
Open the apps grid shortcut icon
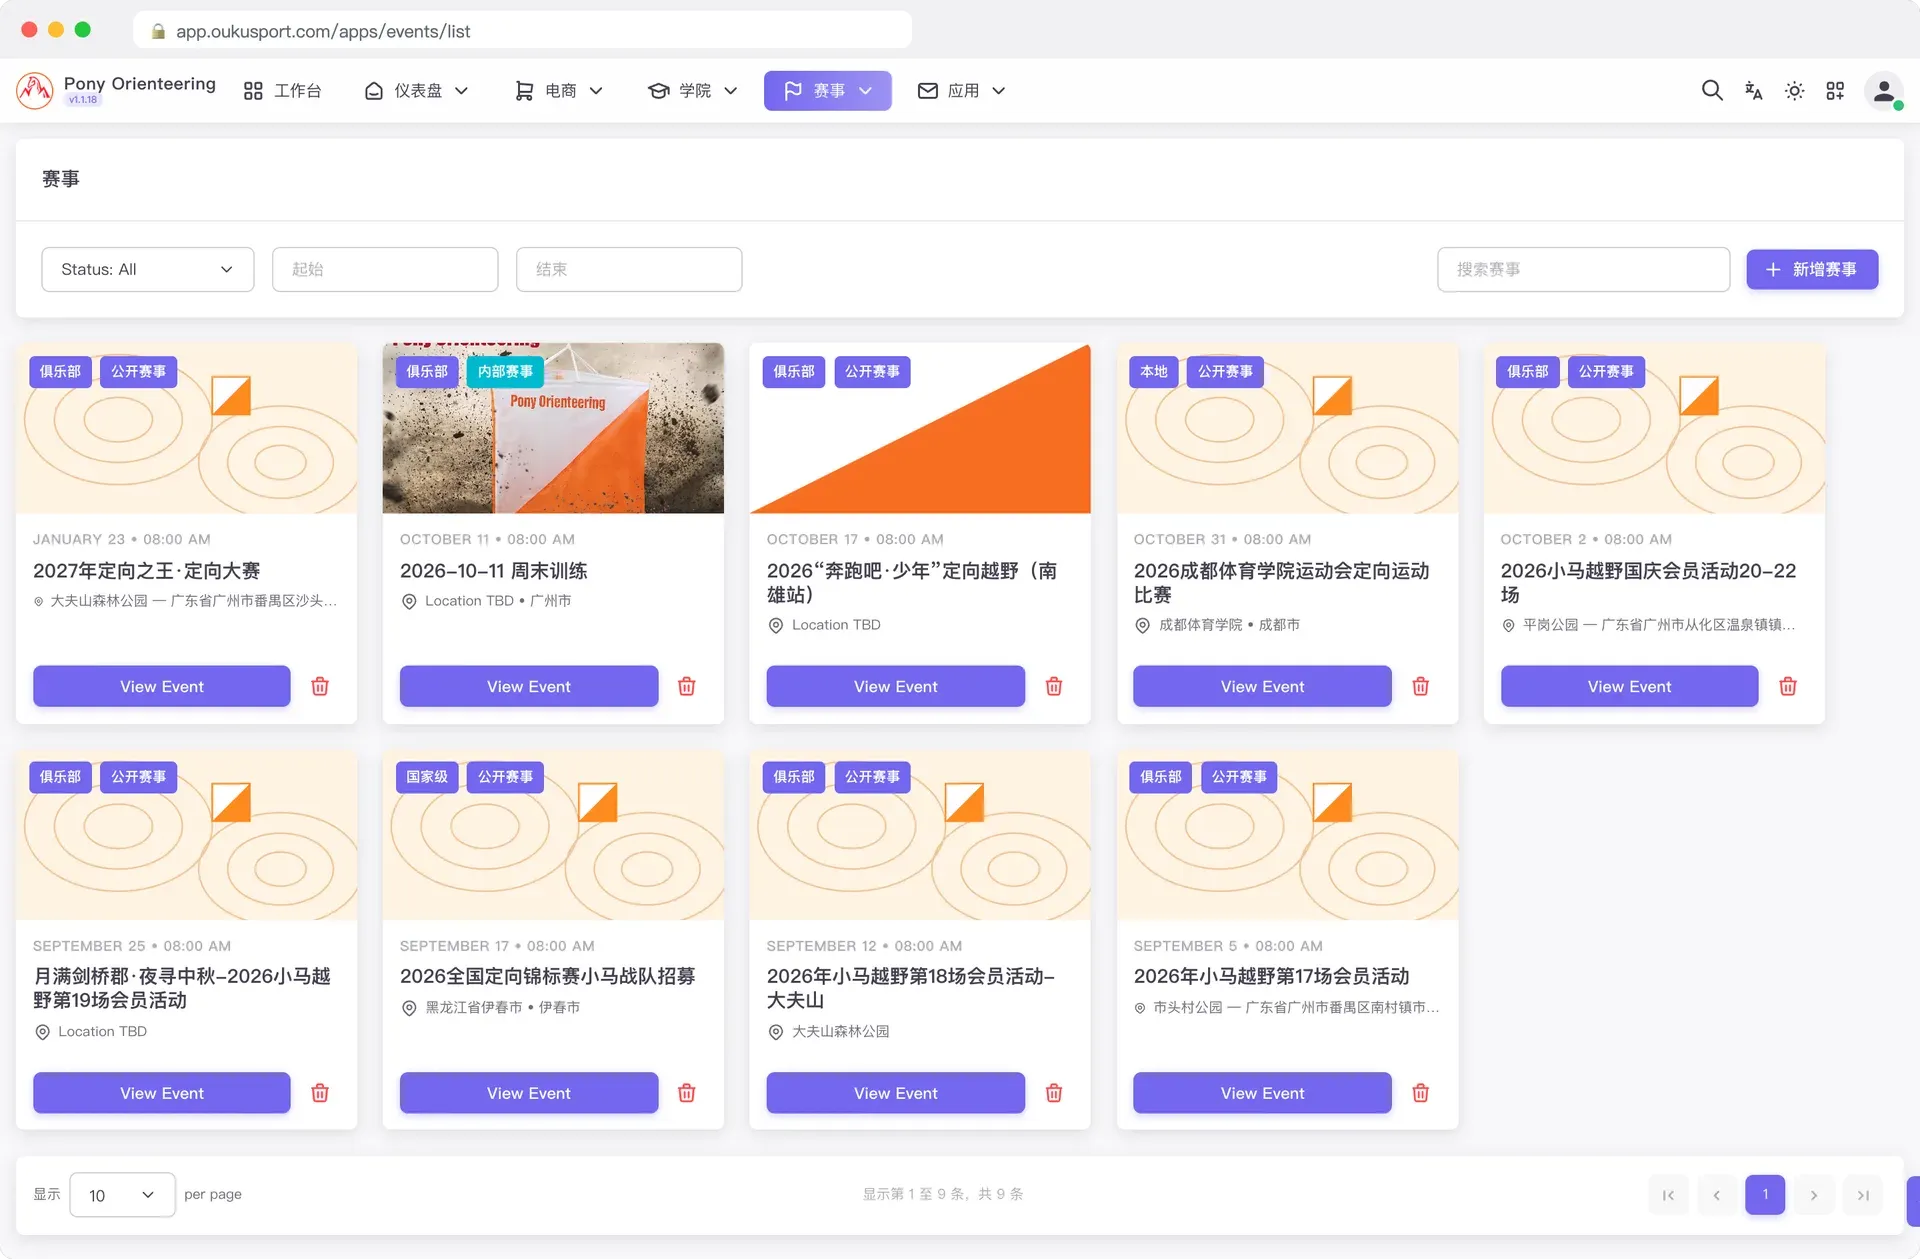click(x=1835, y=91)
